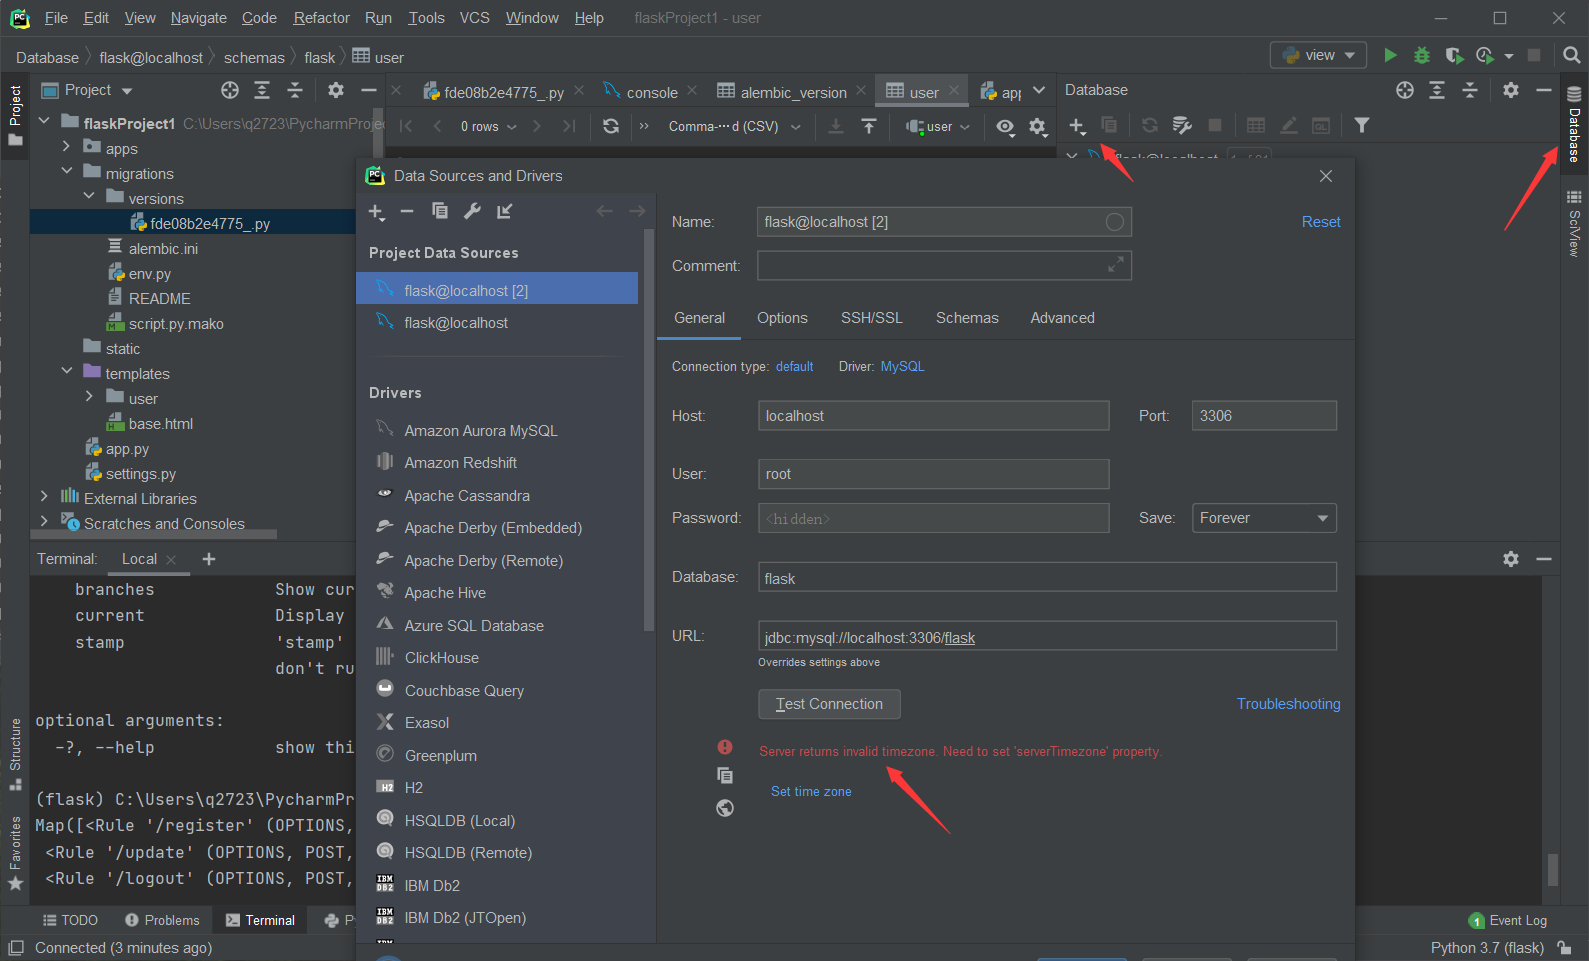Viewport: 1589px width, 961px height.
Task: Change the MySQL driver link
Action: pyautogui.click(x=902, y=367)
